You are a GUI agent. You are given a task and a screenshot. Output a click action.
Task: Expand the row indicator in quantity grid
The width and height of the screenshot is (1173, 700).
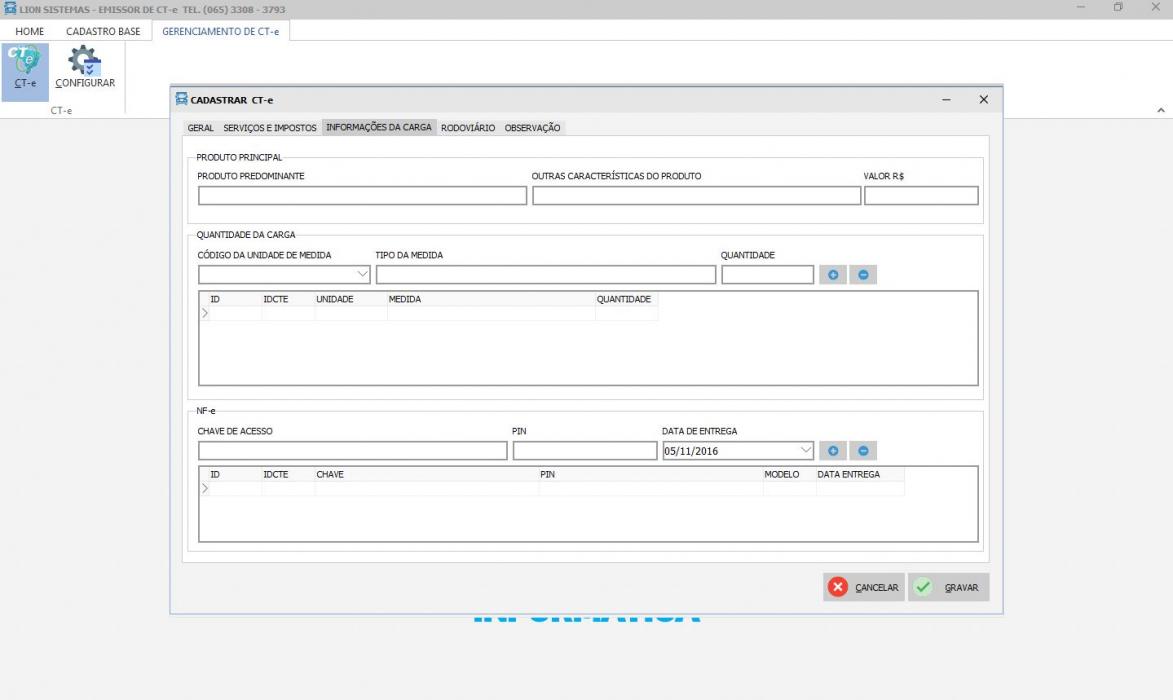point(205,313)
